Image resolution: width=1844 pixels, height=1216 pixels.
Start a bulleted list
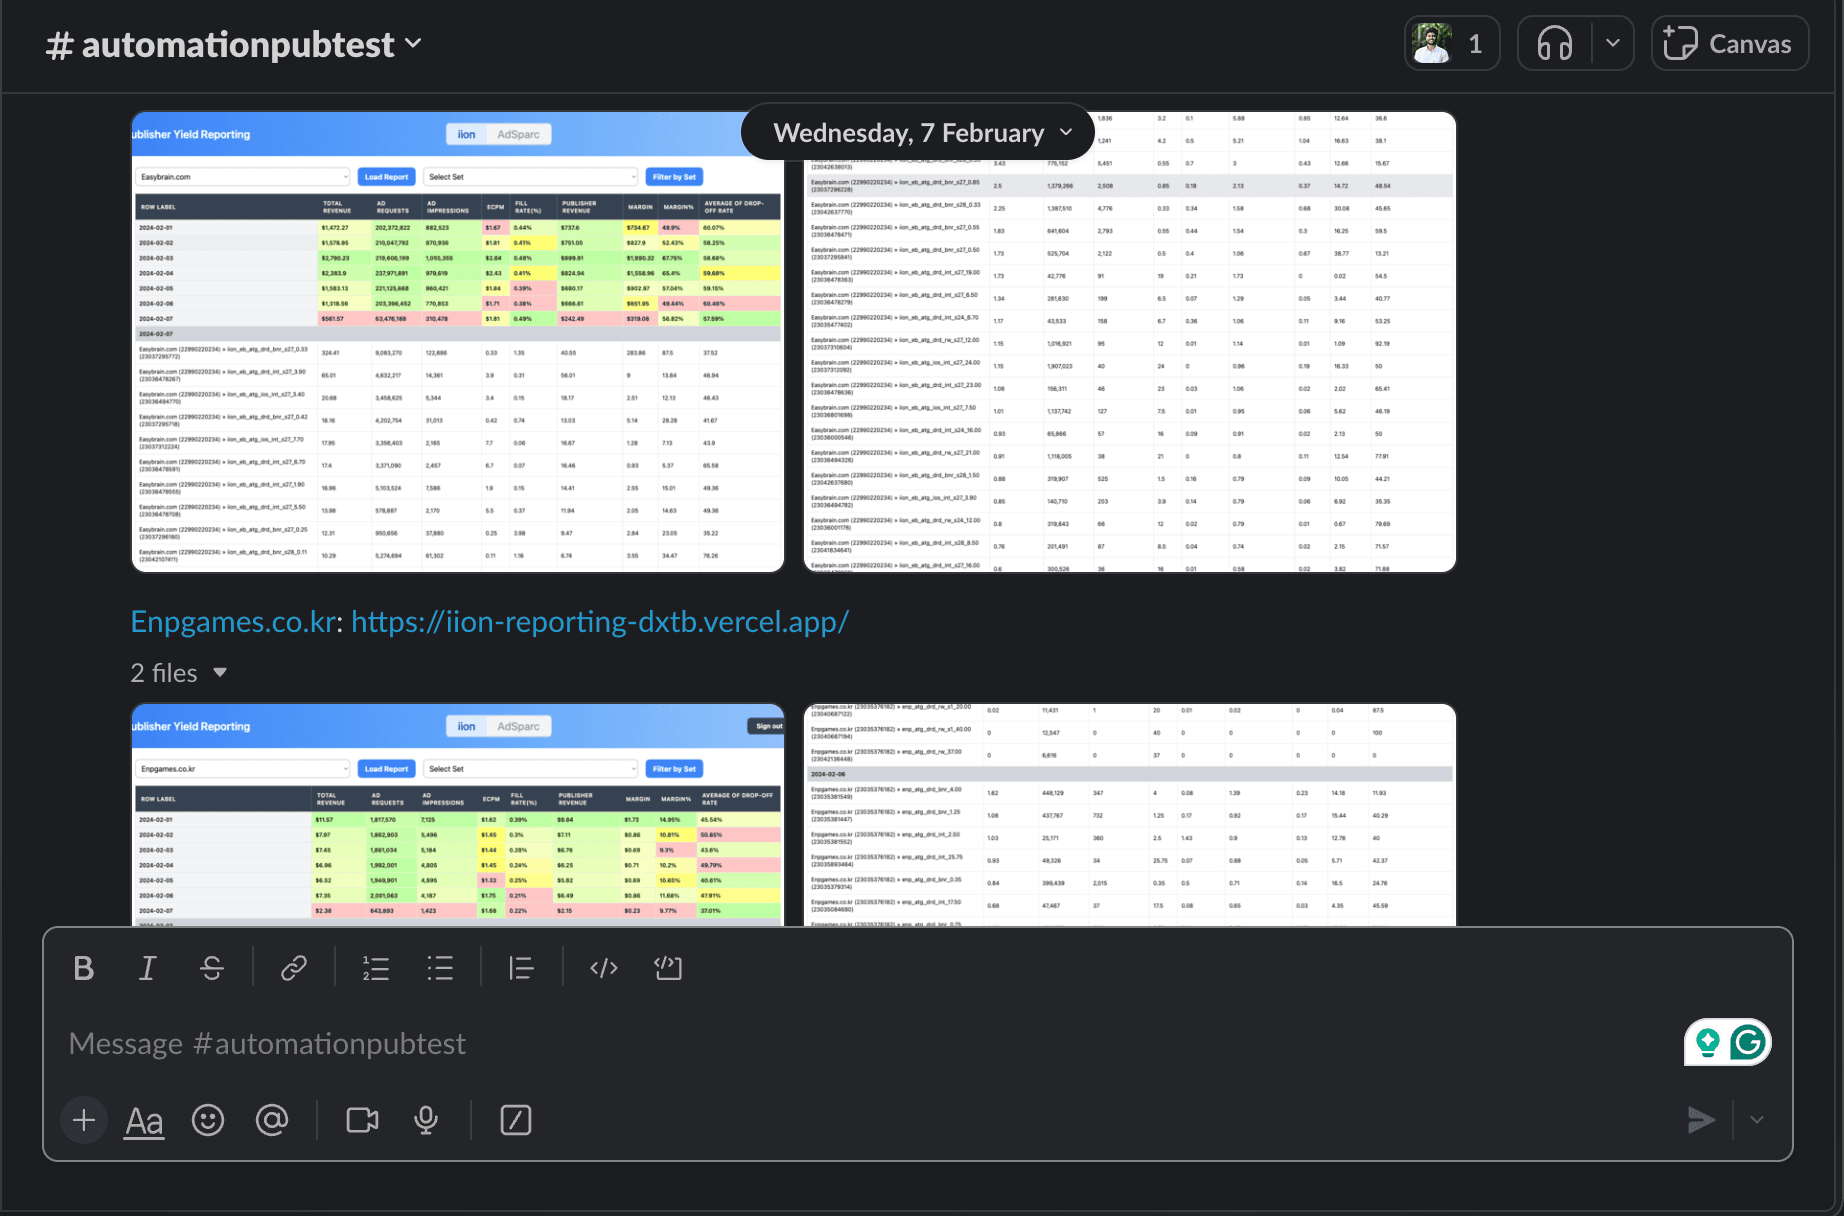[440, 968]
